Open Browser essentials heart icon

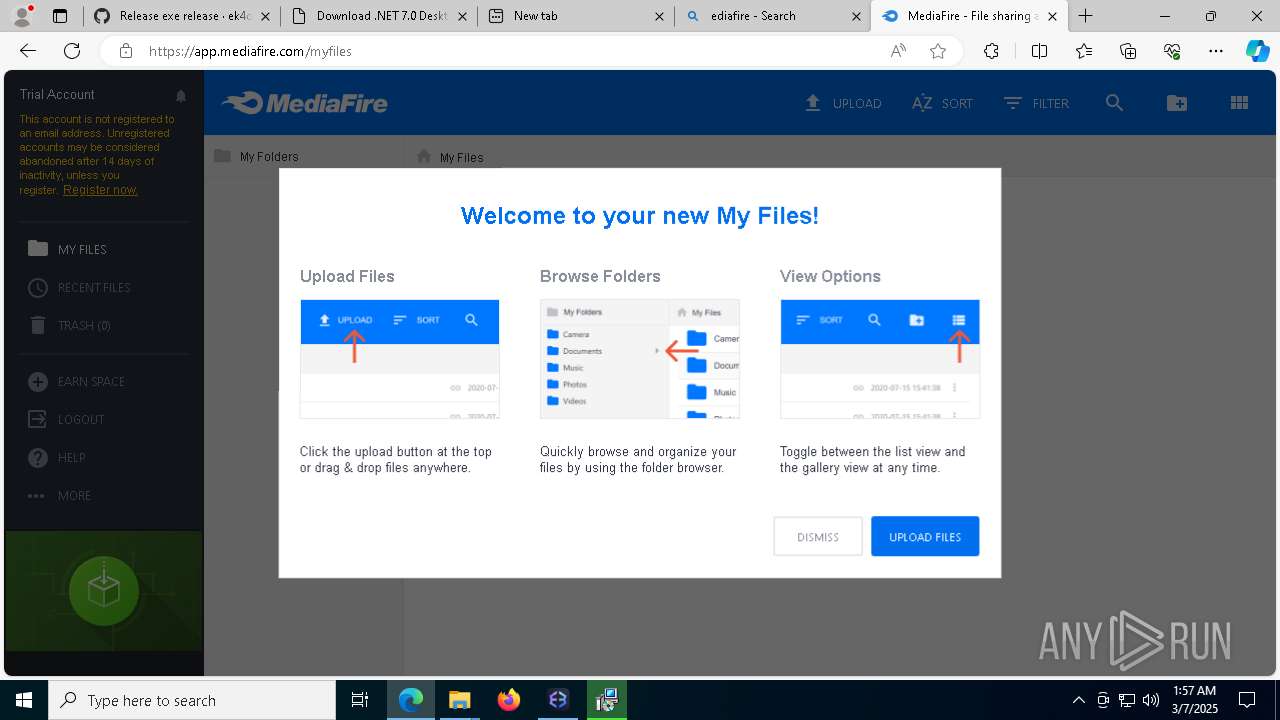tap(1172, 51)
